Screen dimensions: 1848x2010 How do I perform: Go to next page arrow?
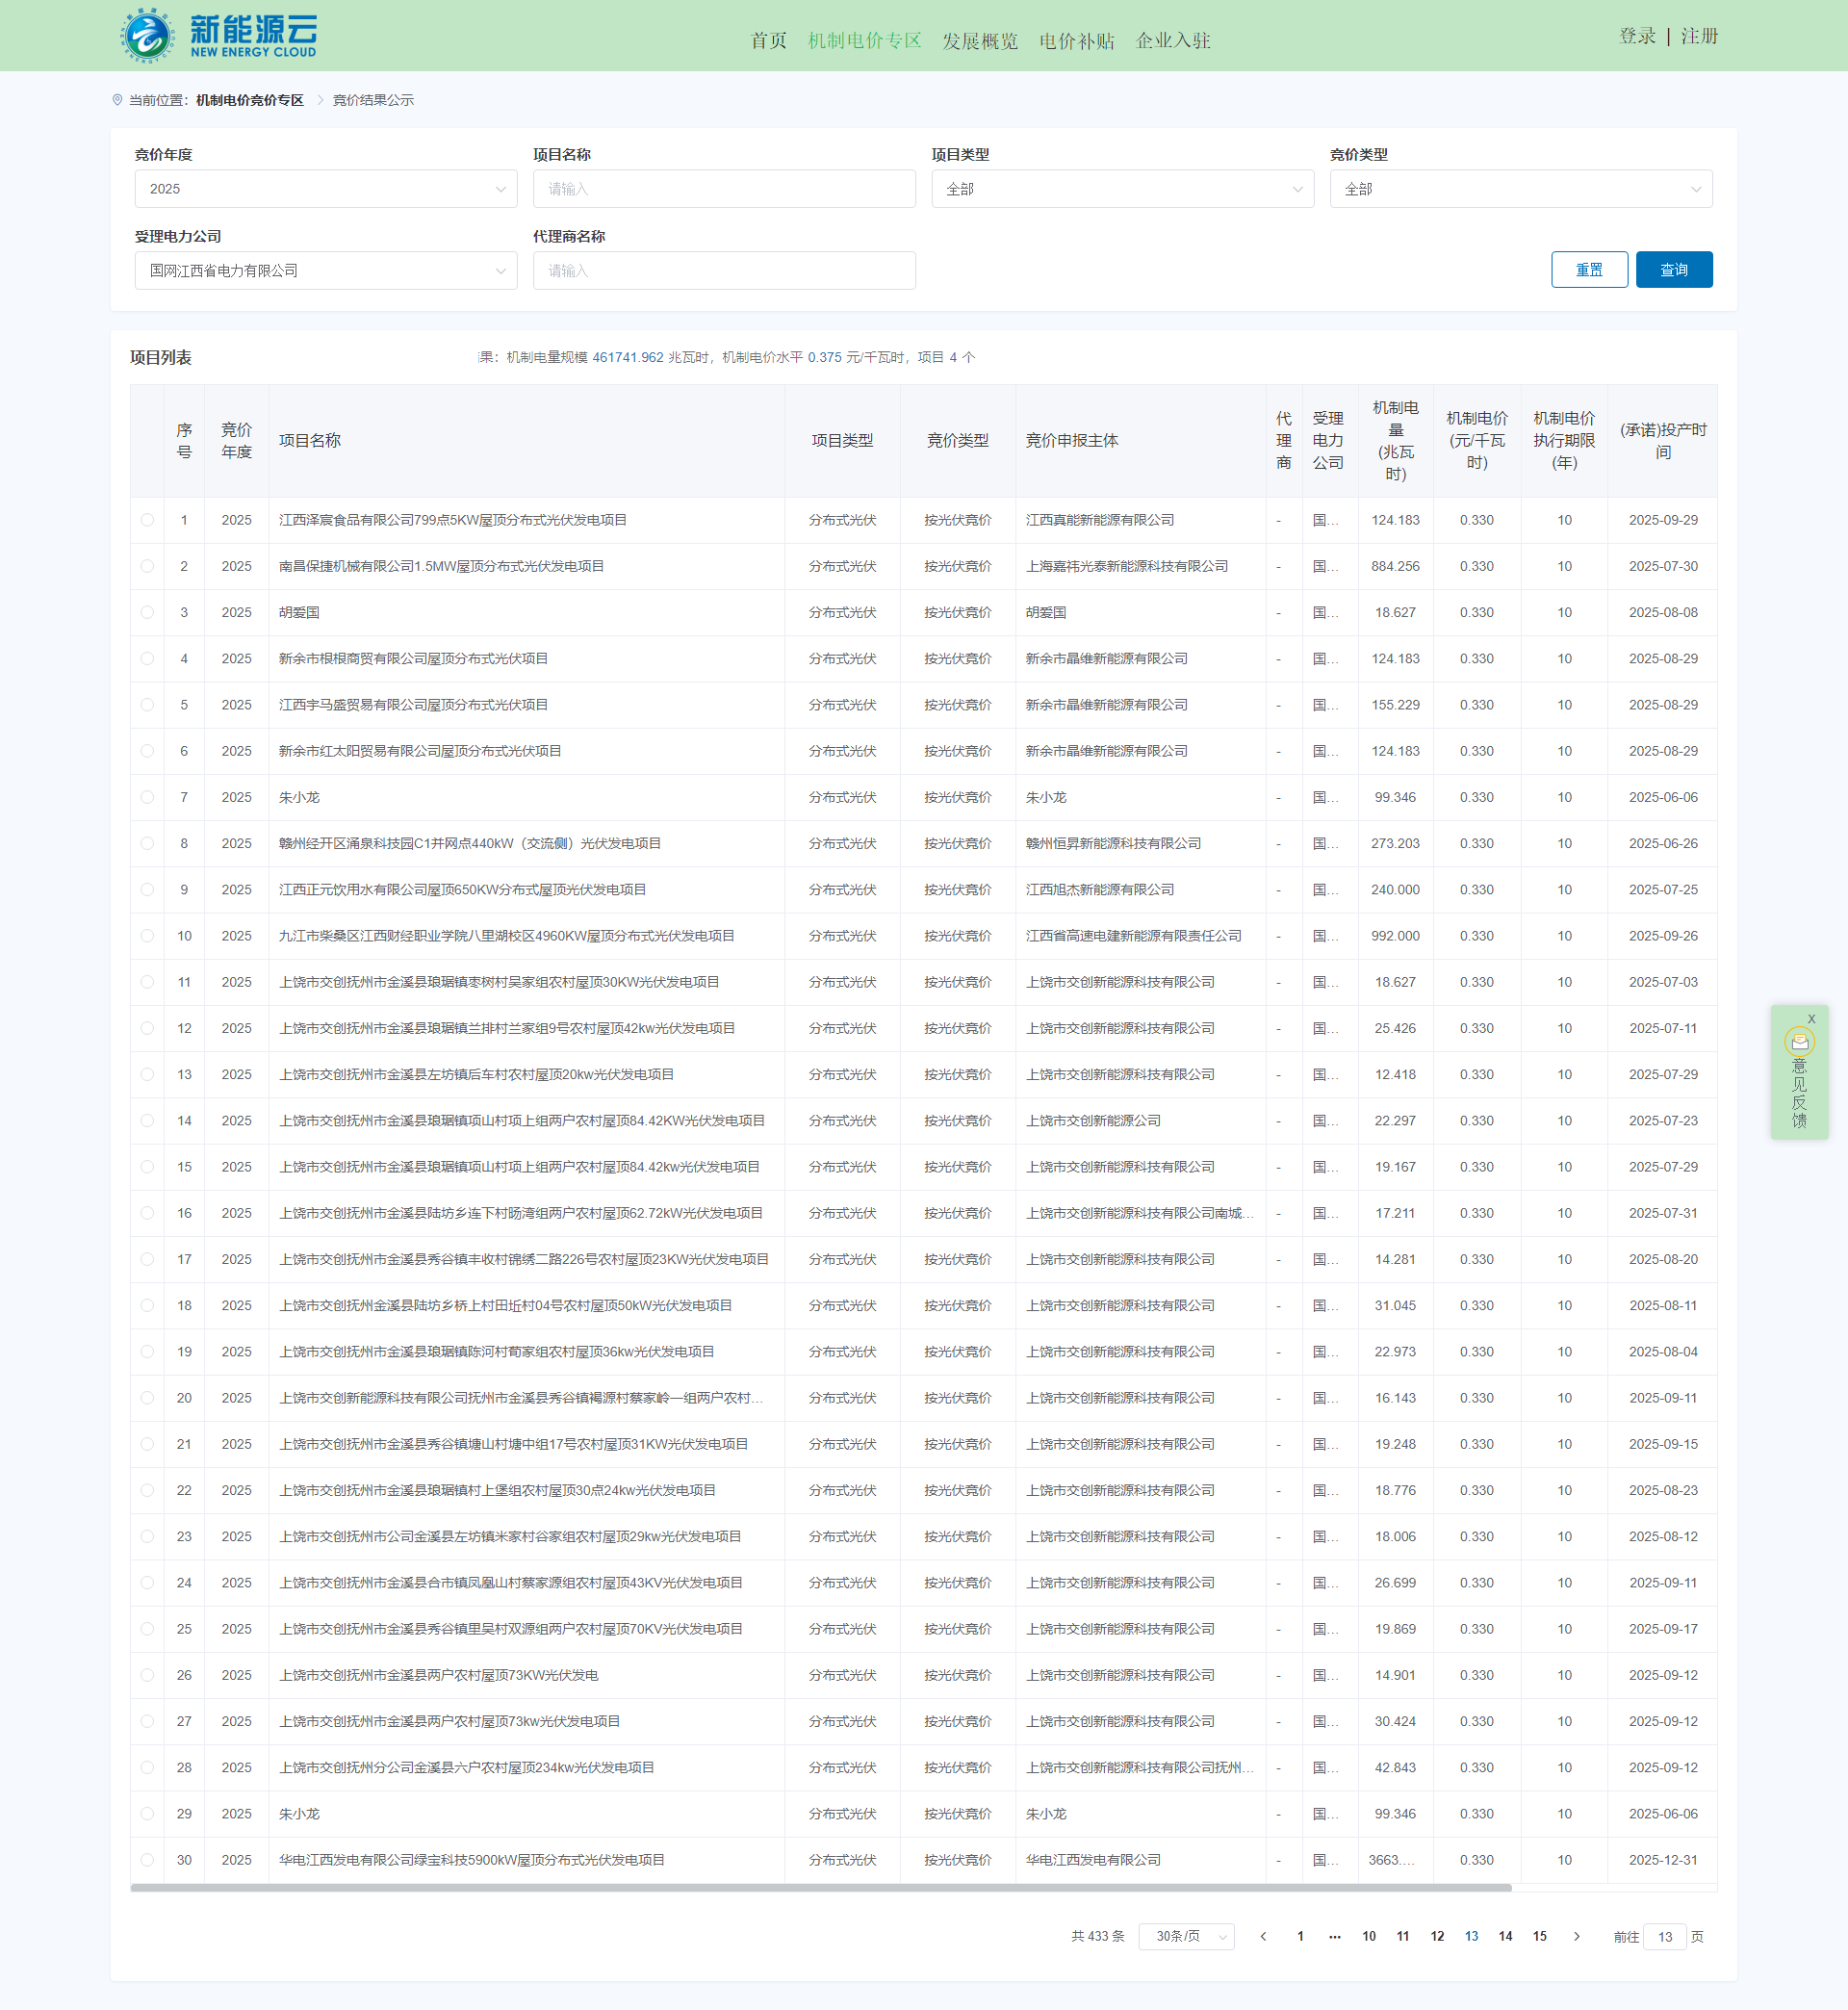(x=1577, y=1936)
